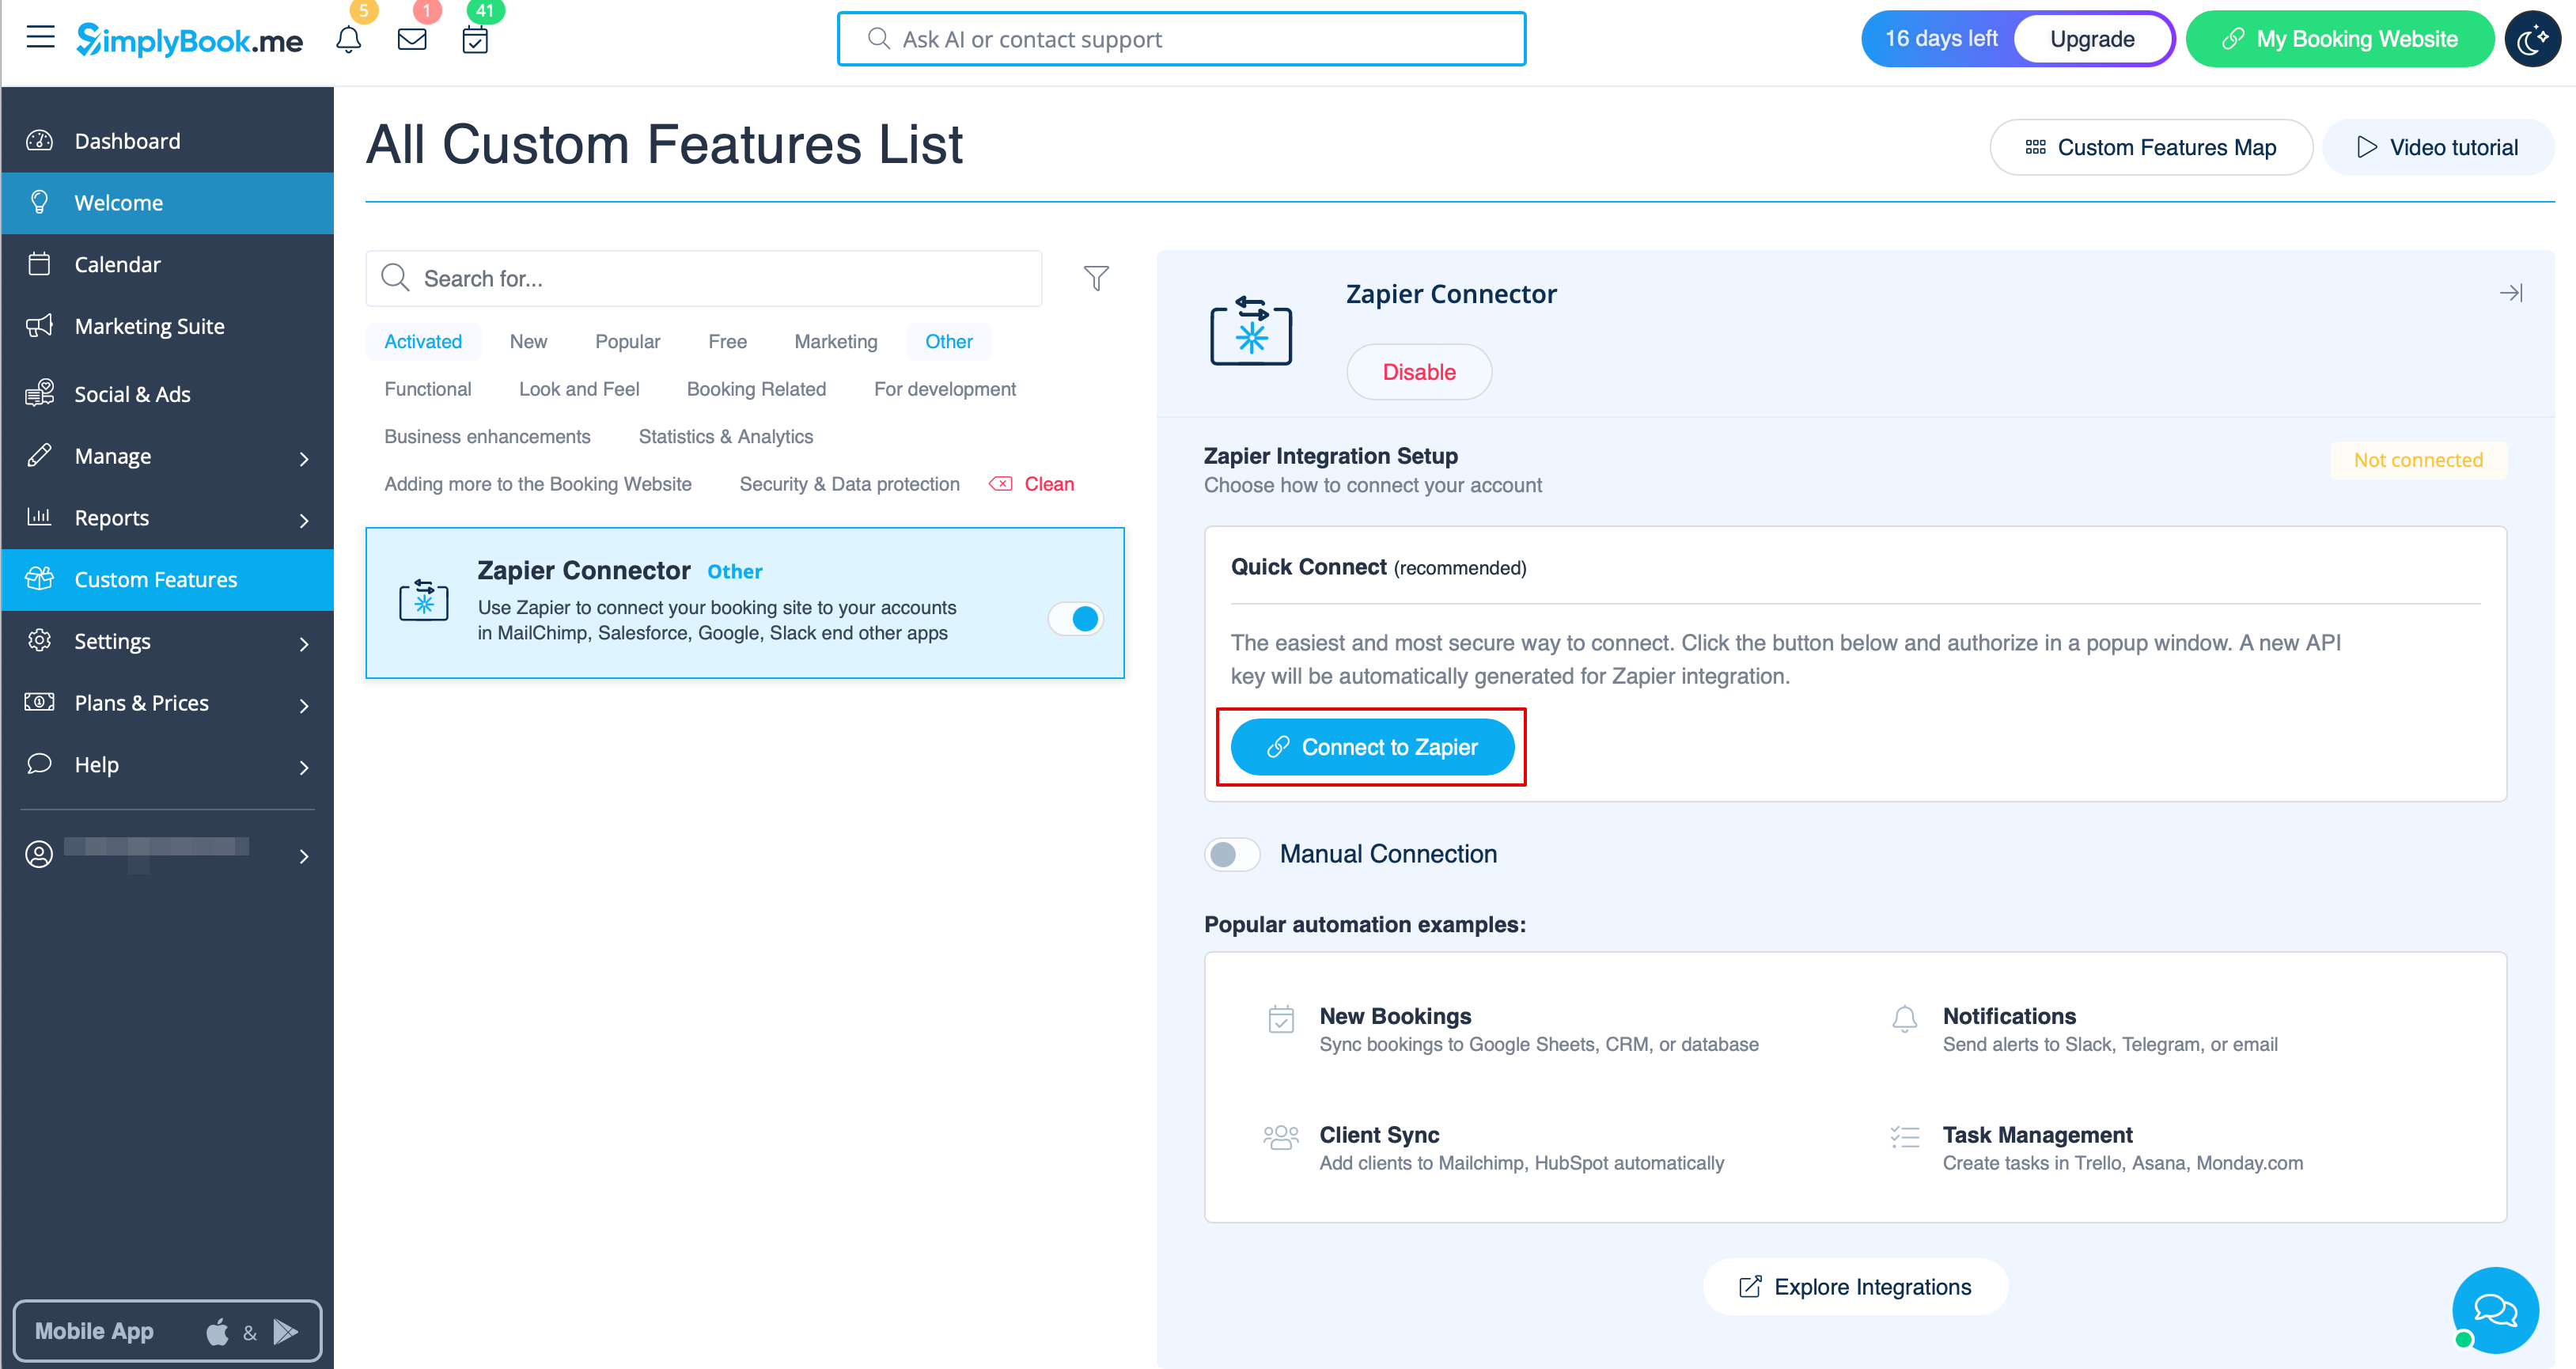Image resolution: width=2576 pixels, height=1369 pixels.
Task: Click the red Disable button
Action: pos(1418,372)
